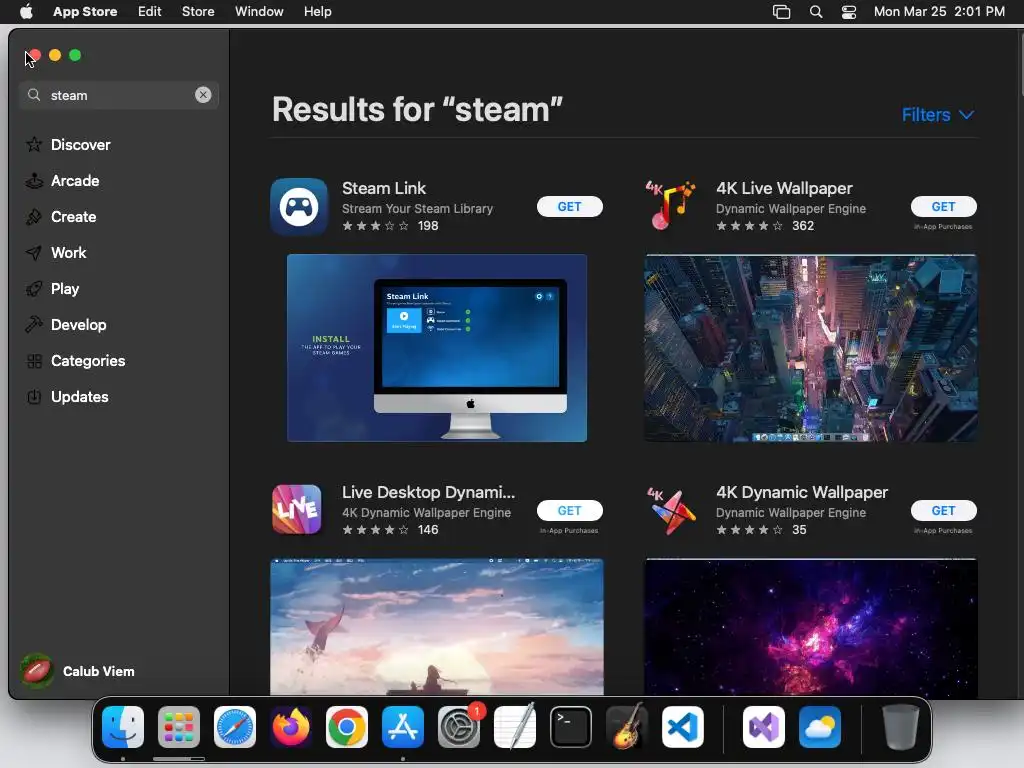Get Live Desktop Dynamic wallpaper app
Image resolution: width=1024 pixels, height=768 pixels.
coord(569,511)
